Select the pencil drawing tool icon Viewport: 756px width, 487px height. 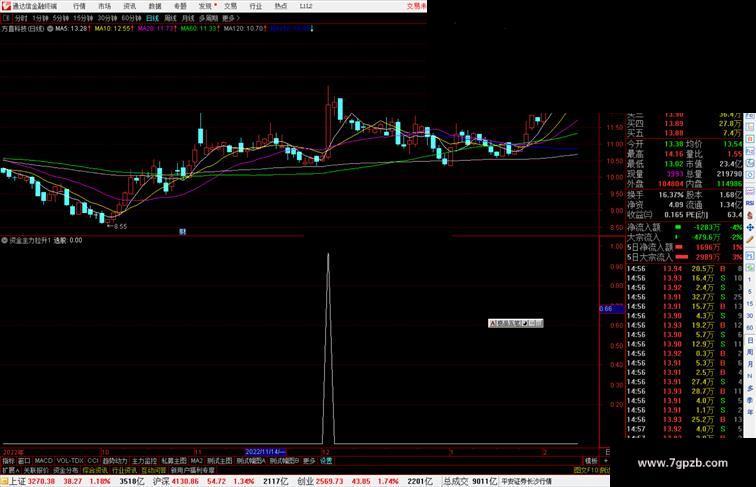[750, 239]
